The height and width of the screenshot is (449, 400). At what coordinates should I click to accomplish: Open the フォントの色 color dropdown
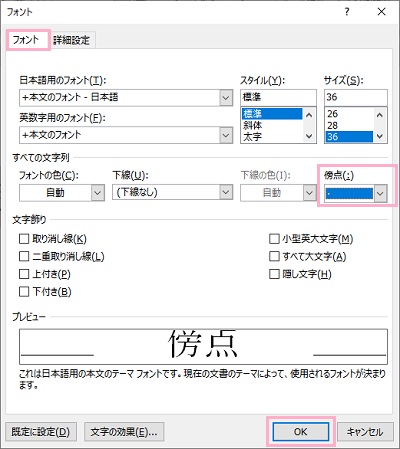coord(98,193)
